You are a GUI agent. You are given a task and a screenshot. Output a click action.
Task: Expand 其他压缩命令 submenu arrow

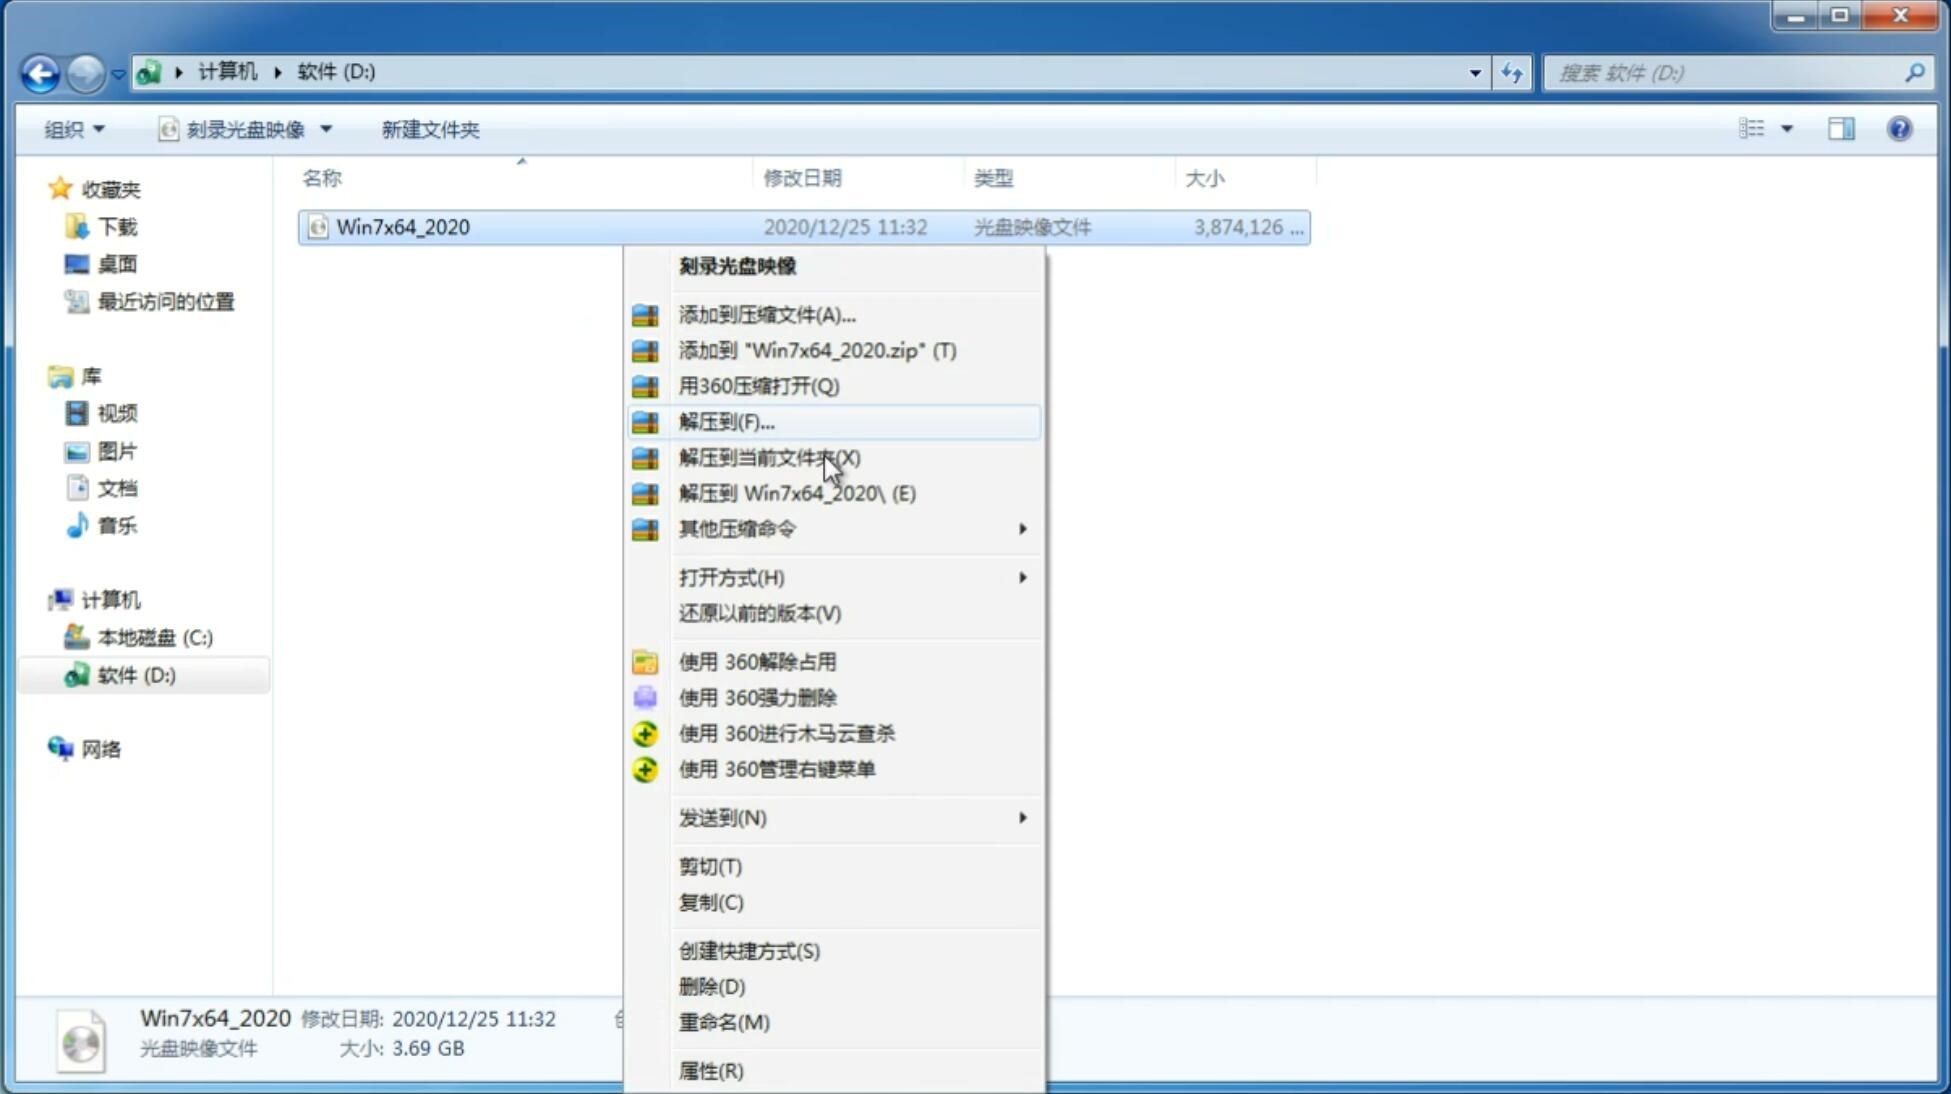(x=1022, y=528)
